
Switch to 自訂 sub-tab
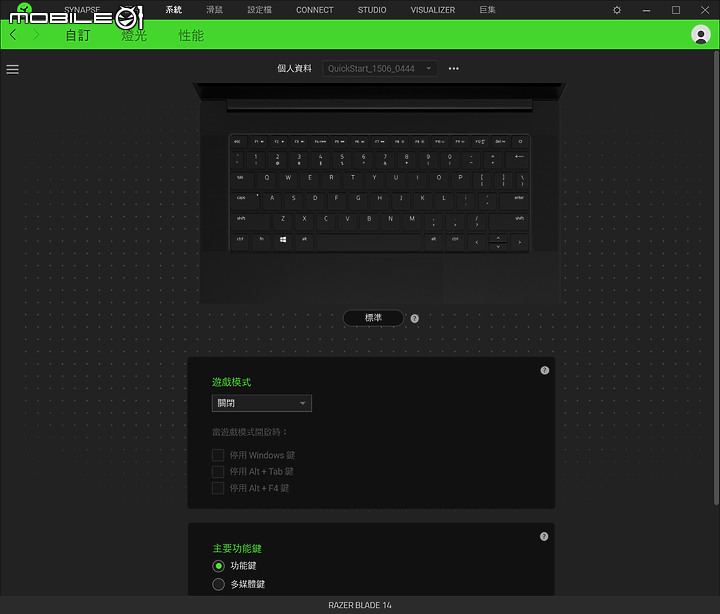(x=78, y=35)
